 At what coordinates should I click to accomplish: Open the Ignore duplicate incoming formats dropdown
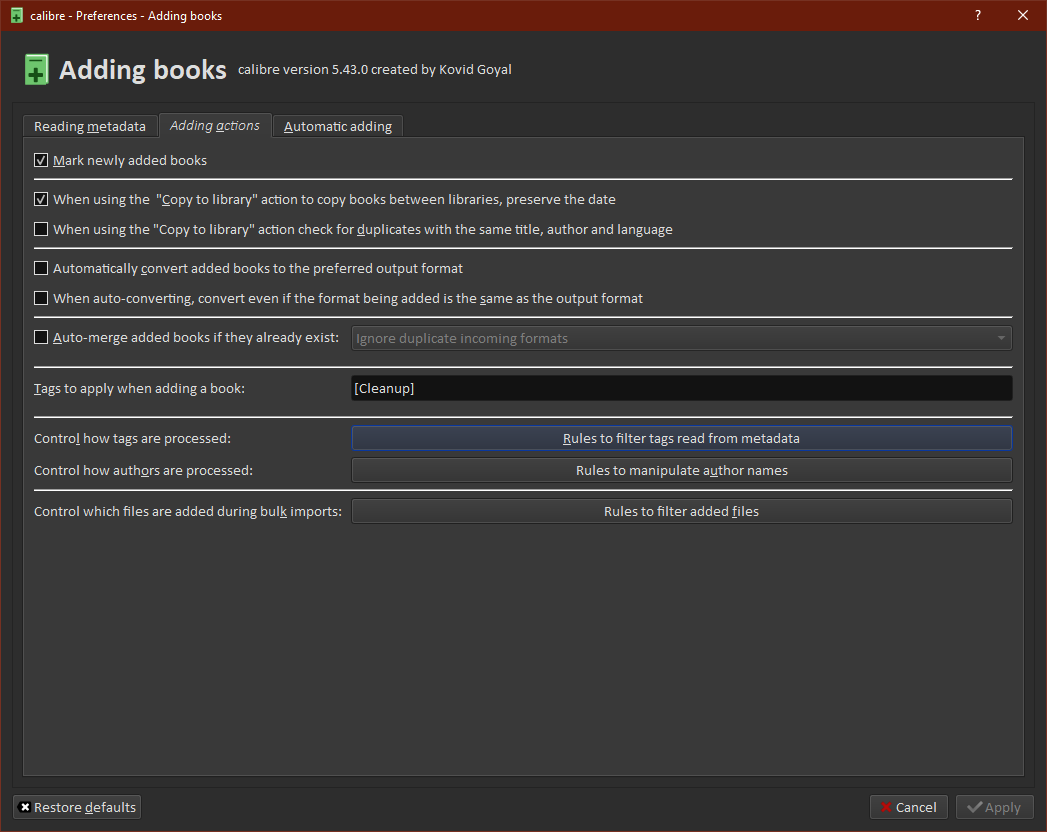point(681,338)
